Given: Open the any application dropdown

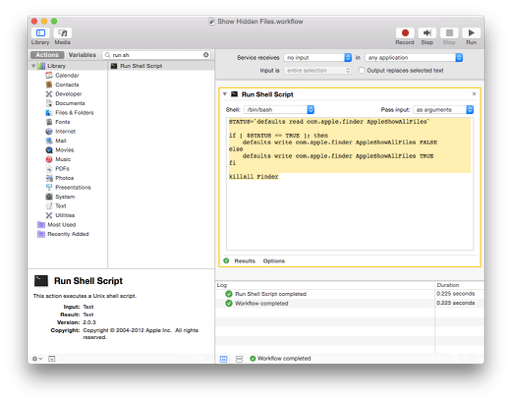Looking at the screenshot, I should (414, 58).
